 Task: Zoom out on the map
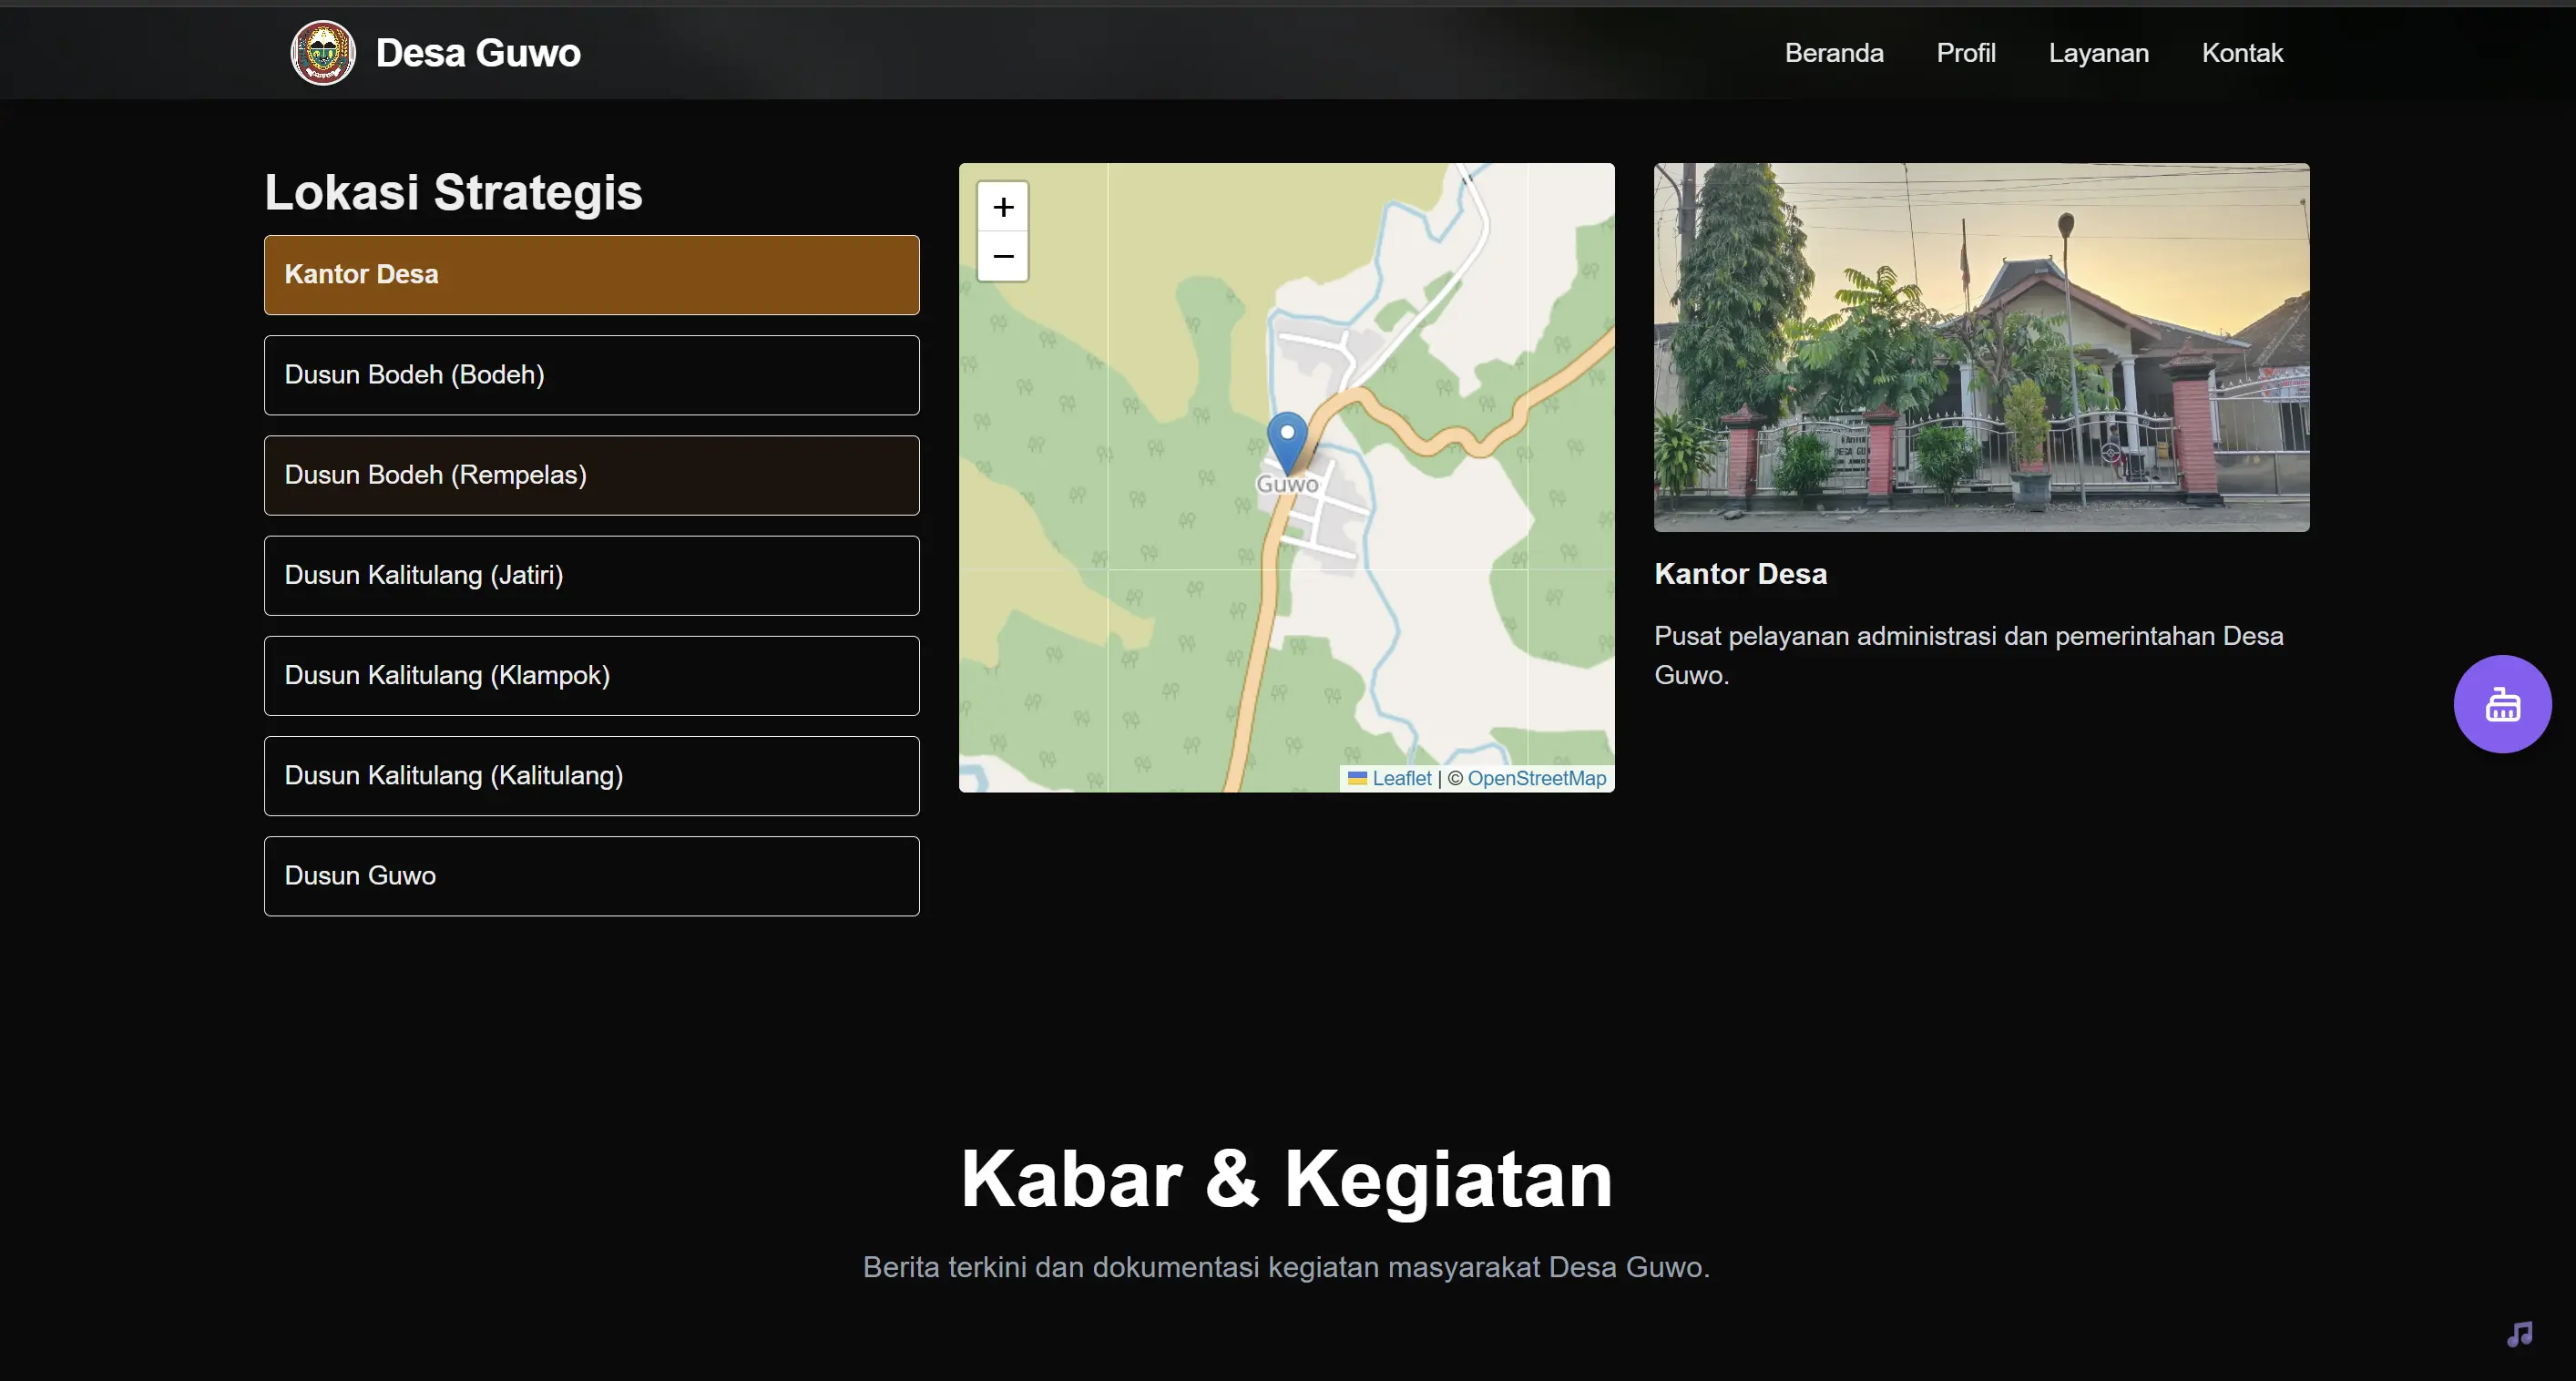pyautogui.click(x=1003, y=256)
